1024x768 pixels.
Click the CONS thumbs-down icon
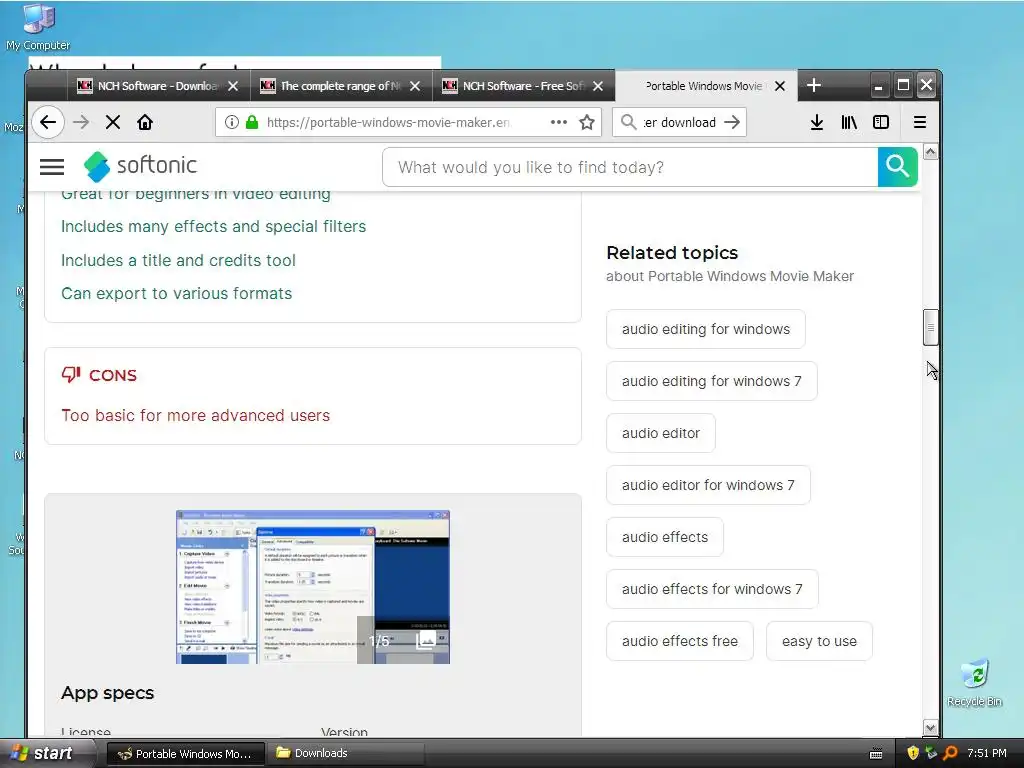(x=71, y=375)
